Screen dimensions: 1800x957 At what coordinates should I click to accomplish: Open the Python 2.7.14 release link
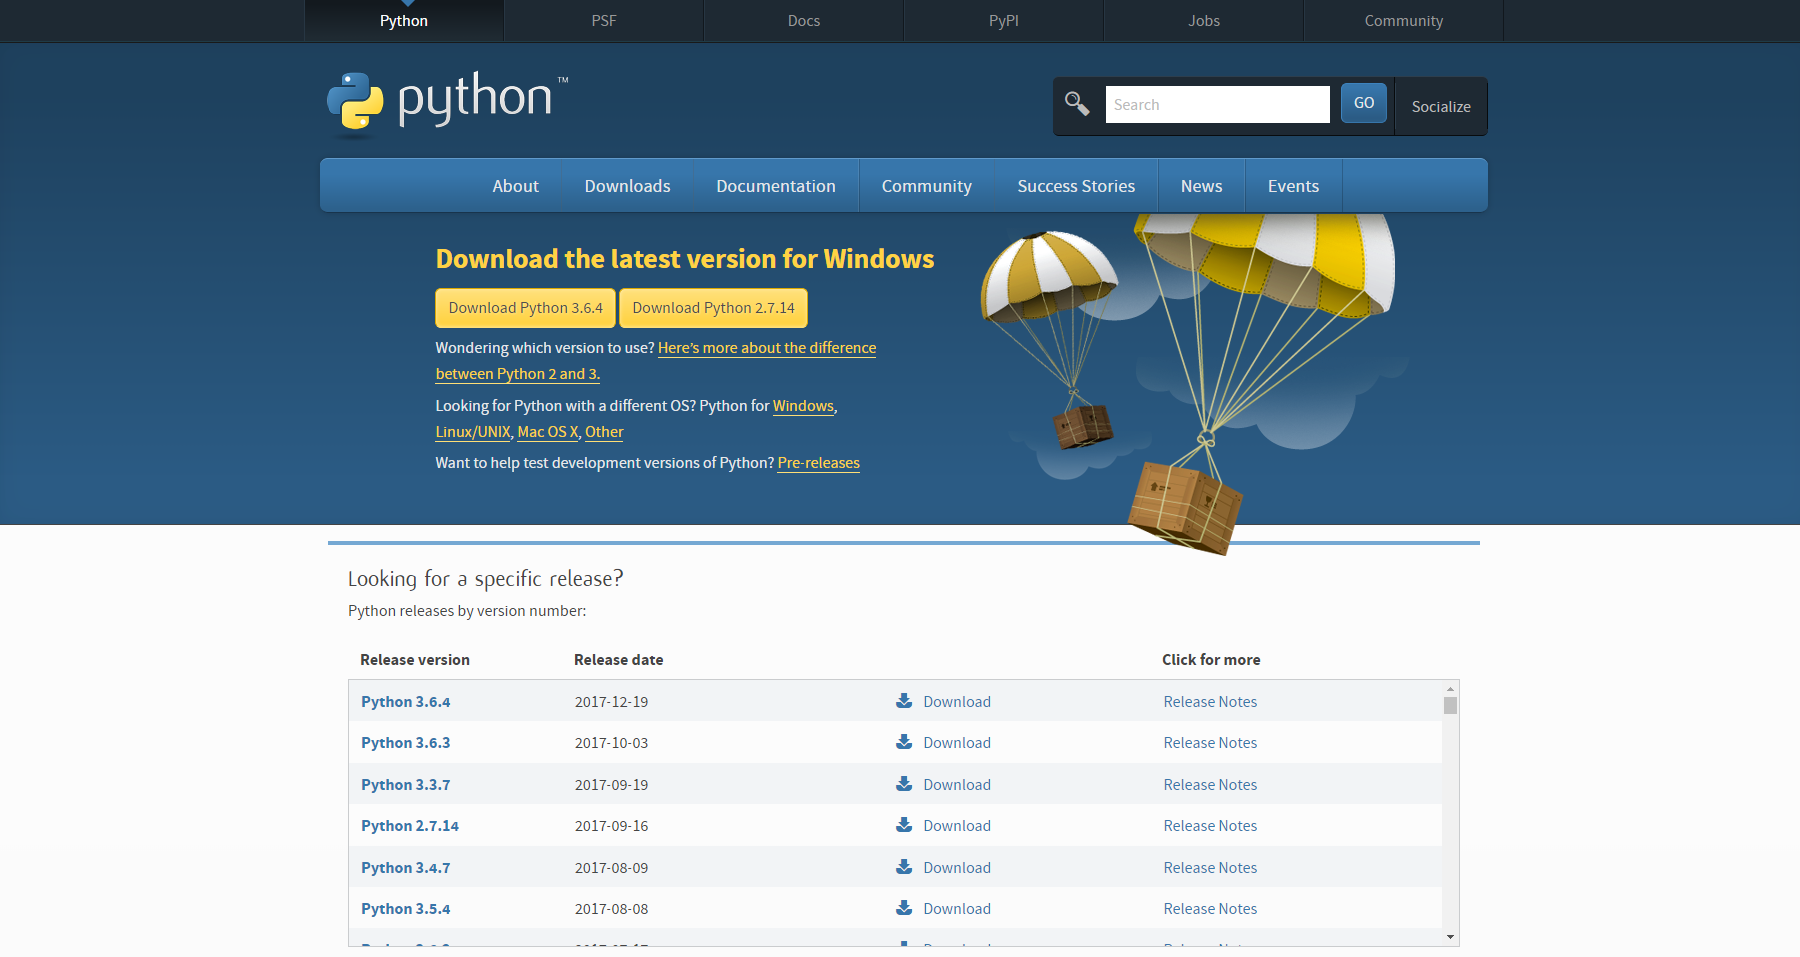click(x=410, y=826)
